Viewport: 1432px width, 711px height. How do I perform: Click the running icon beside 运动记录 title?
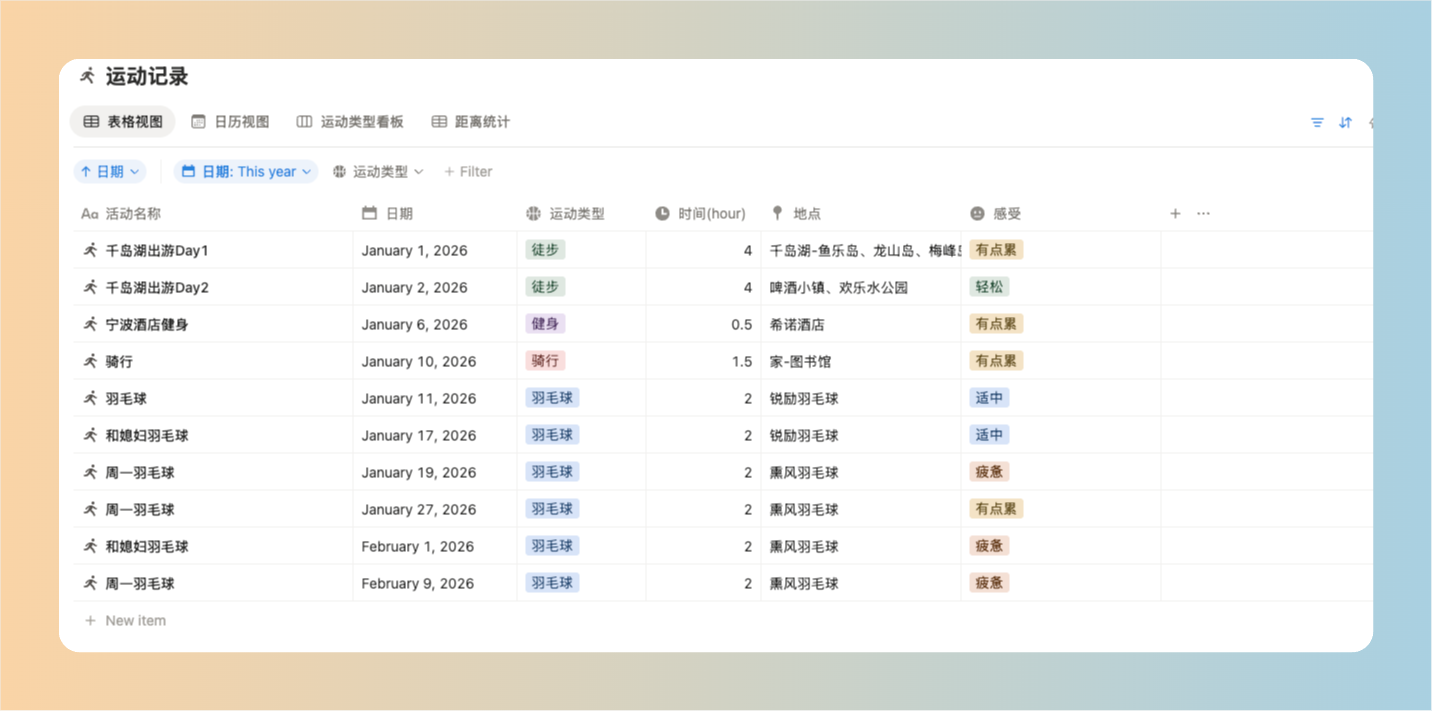pyautogui.click(x=88, y=76)
